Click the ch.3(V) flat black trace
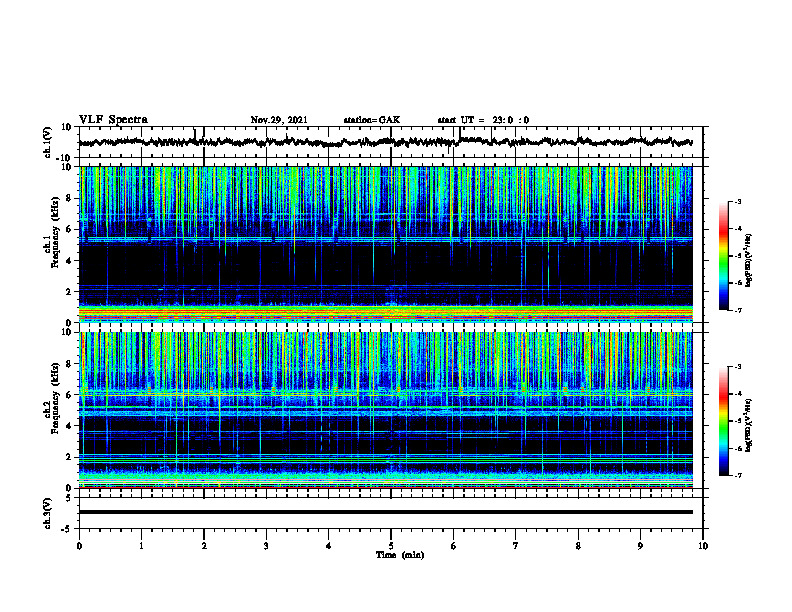 [386, 512]
